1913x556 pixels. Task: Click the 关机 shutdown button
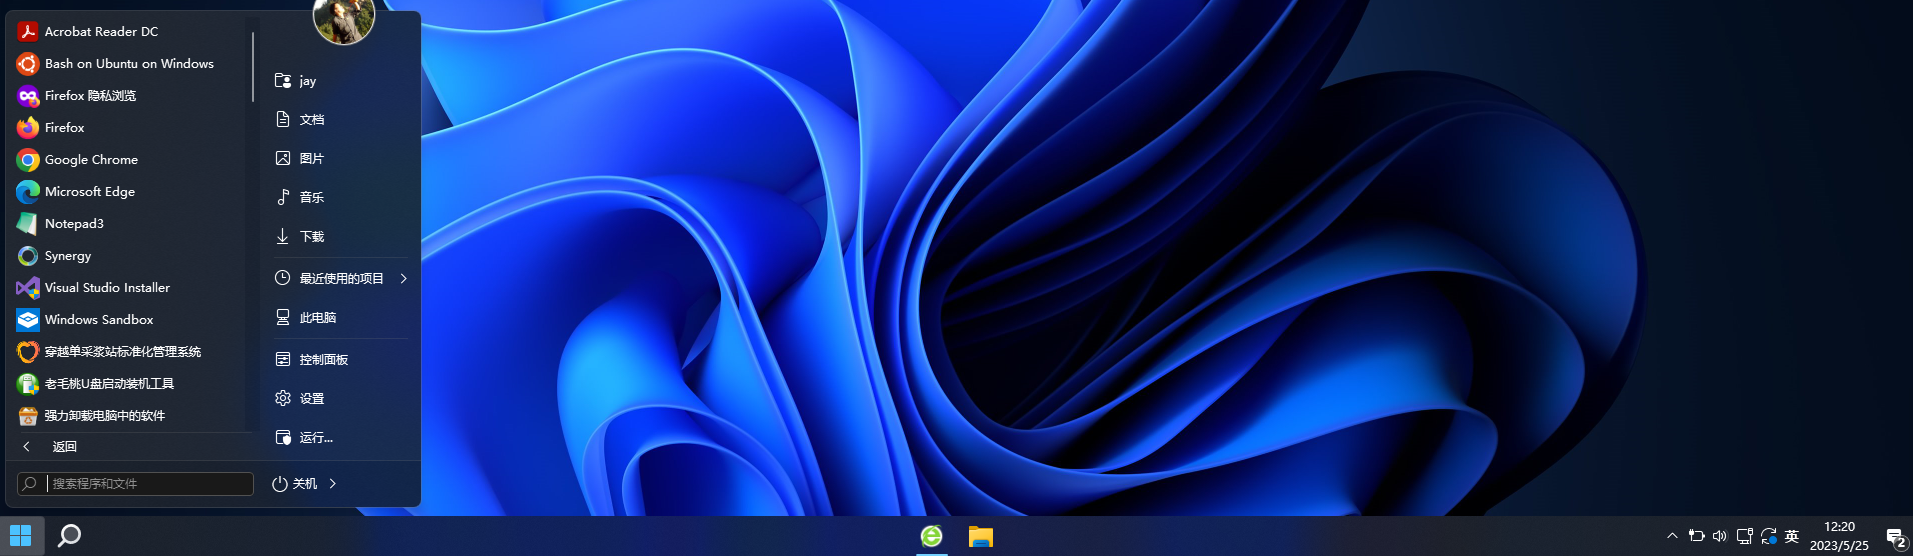[294, 483]
